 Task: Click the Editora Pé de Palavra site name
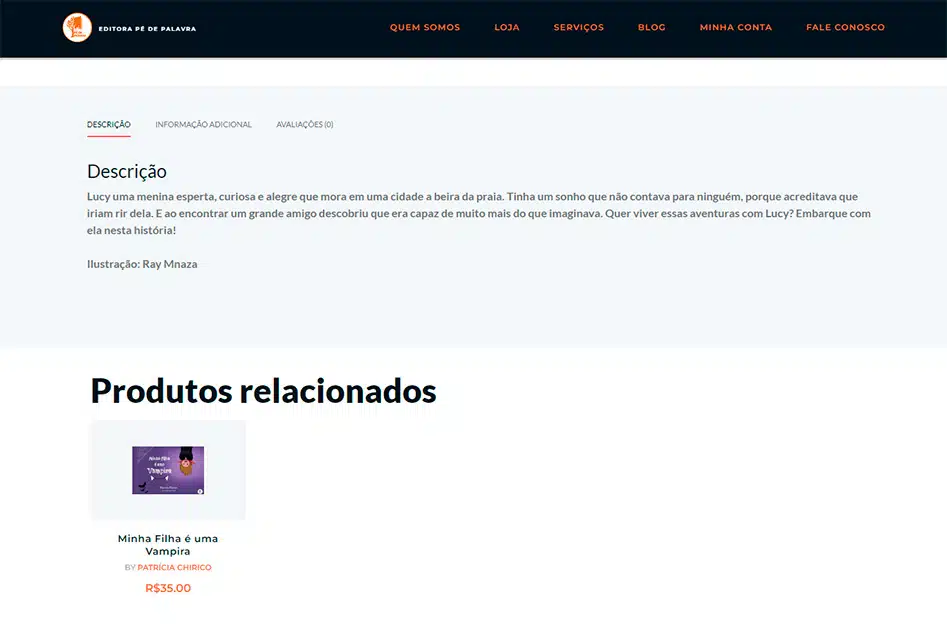pos(147,28)
